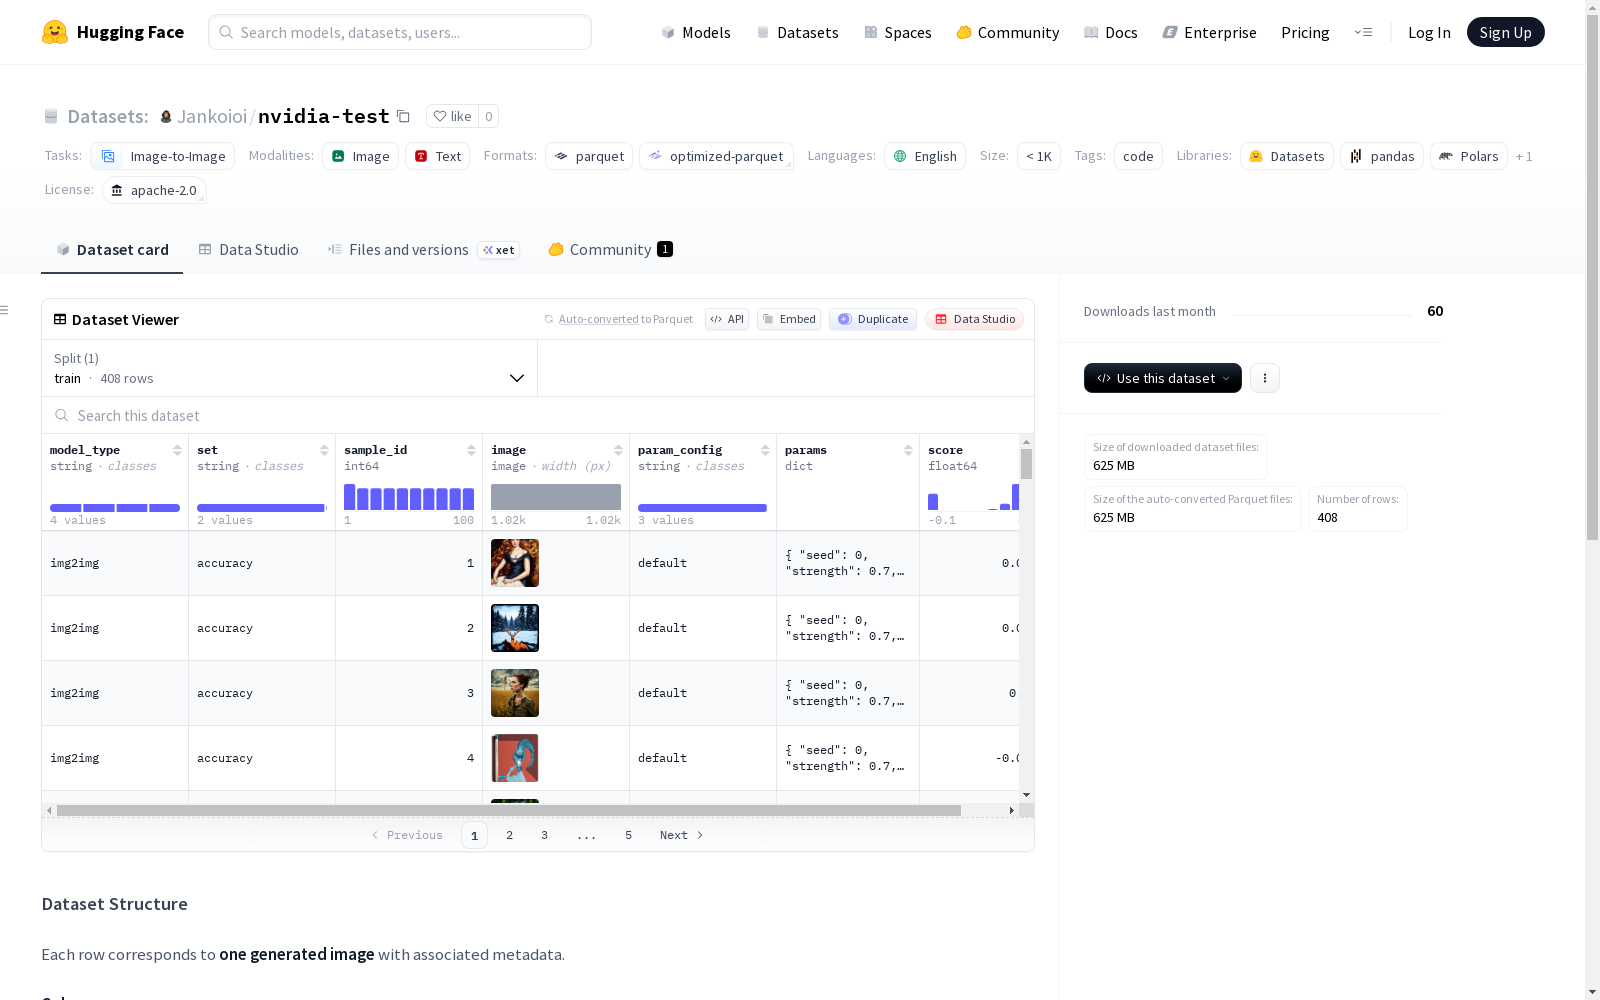Open the image thumbnail in sample 2 row
The image size is (1600, 1000).
(x=515, y=628)
